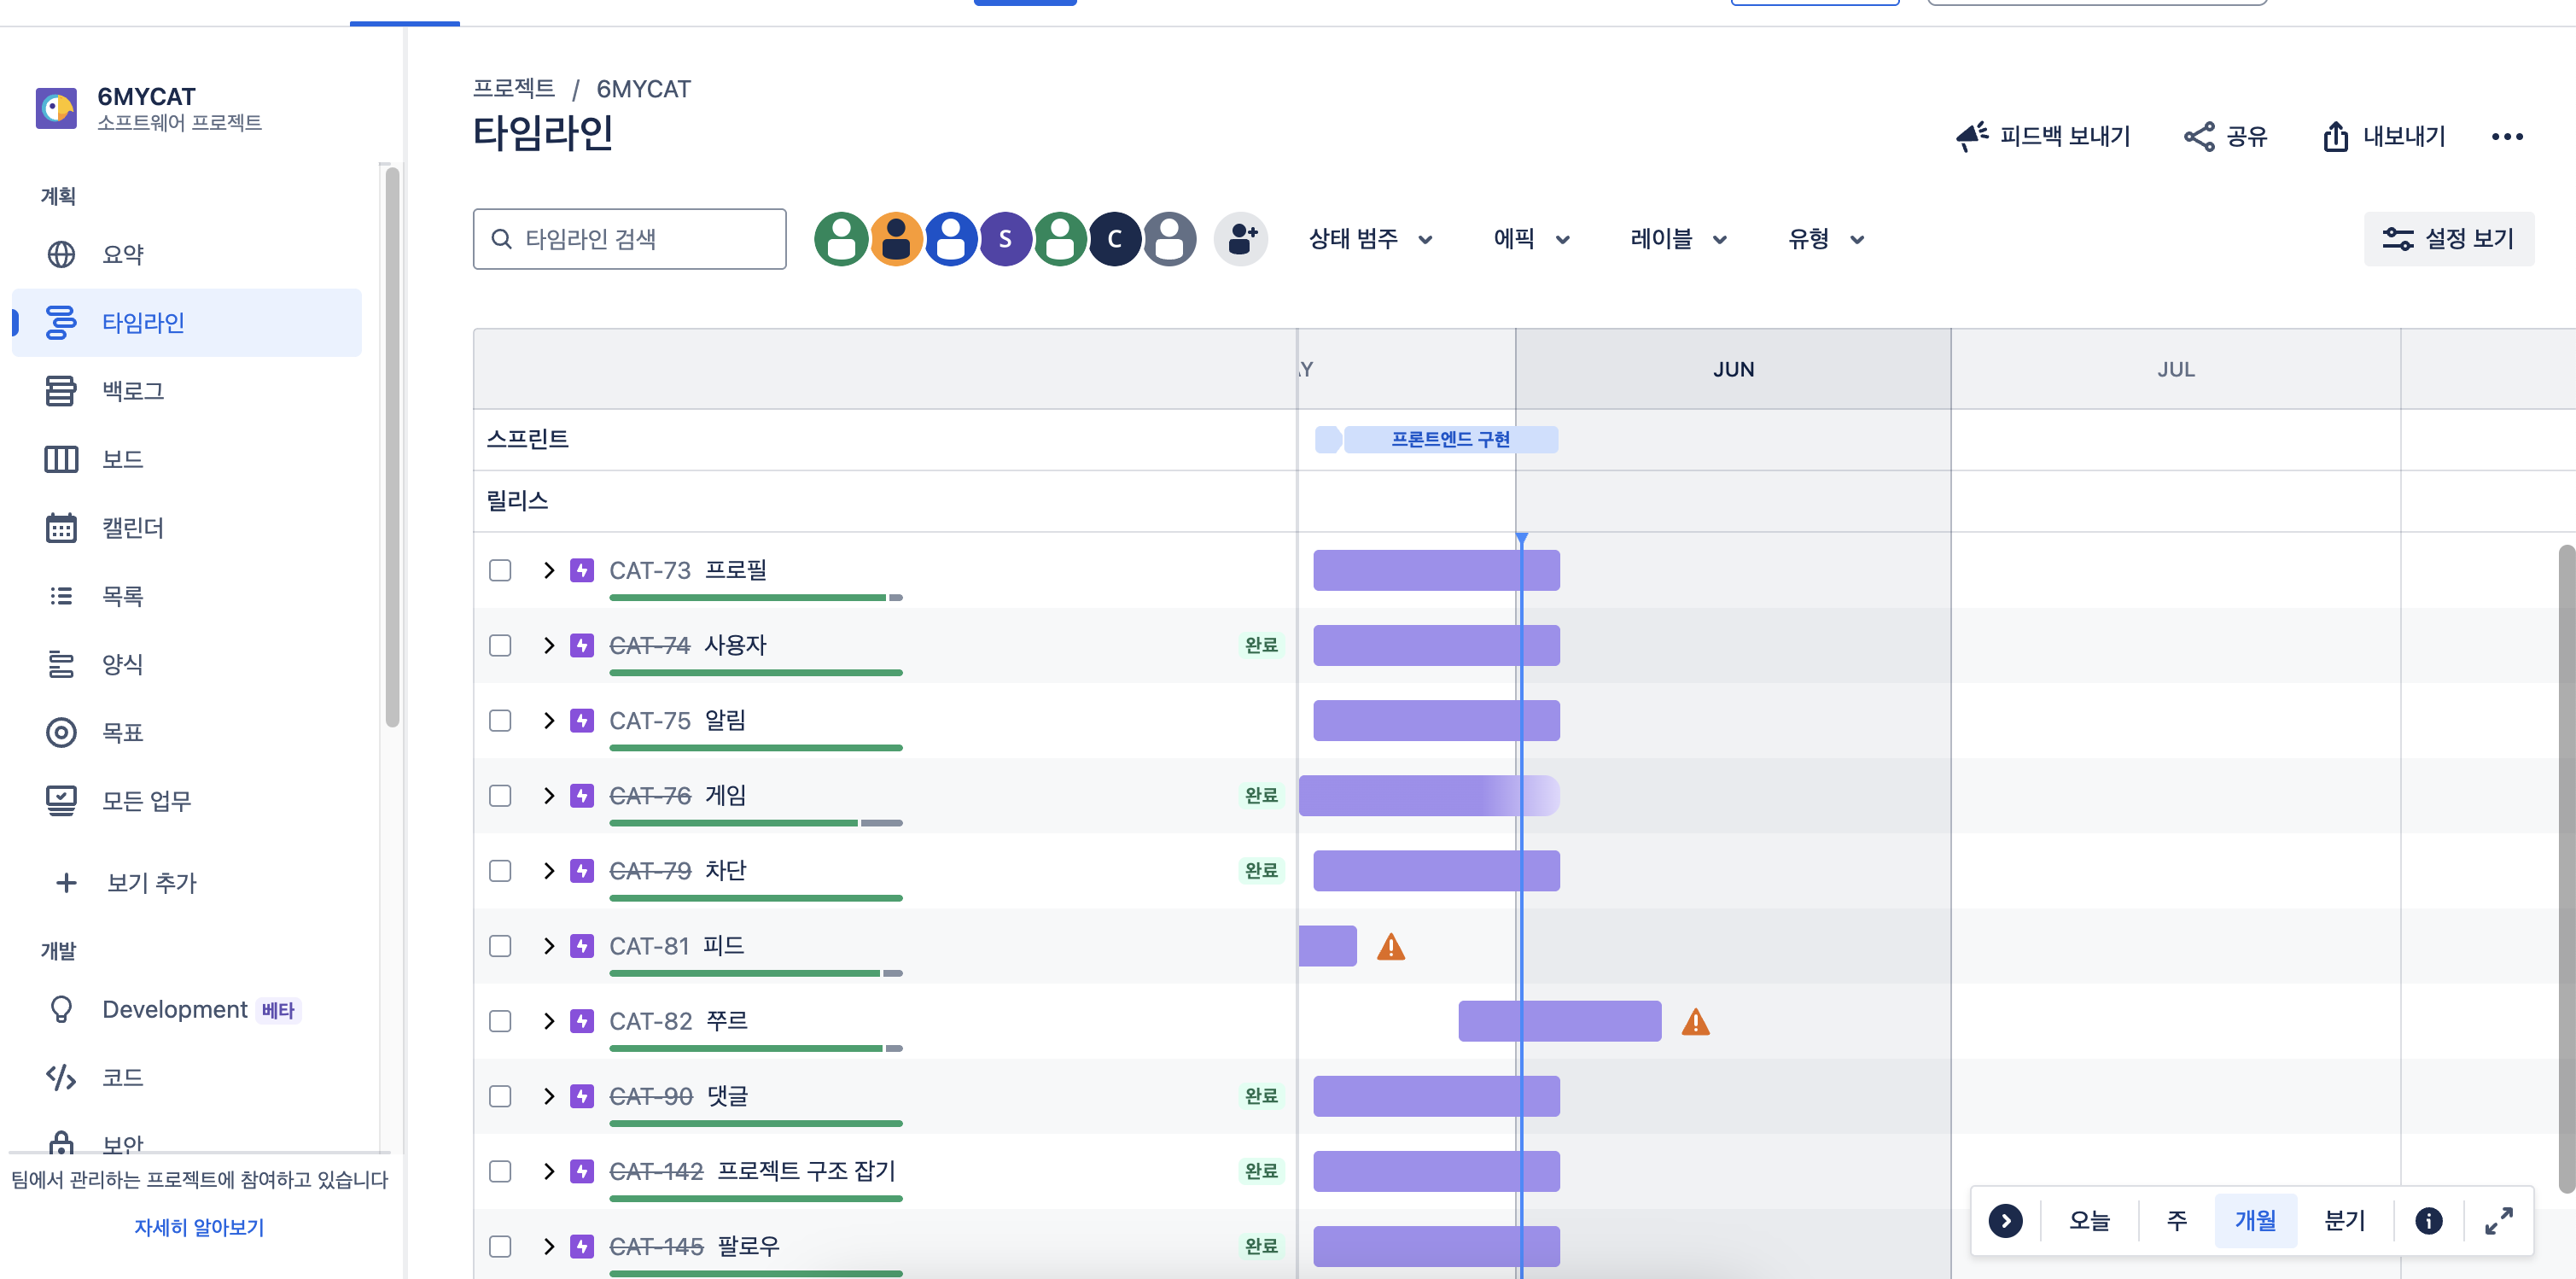2576x1279 pixels.
Task: Expand the CAT-75 알림 epic
Action: 548,720
